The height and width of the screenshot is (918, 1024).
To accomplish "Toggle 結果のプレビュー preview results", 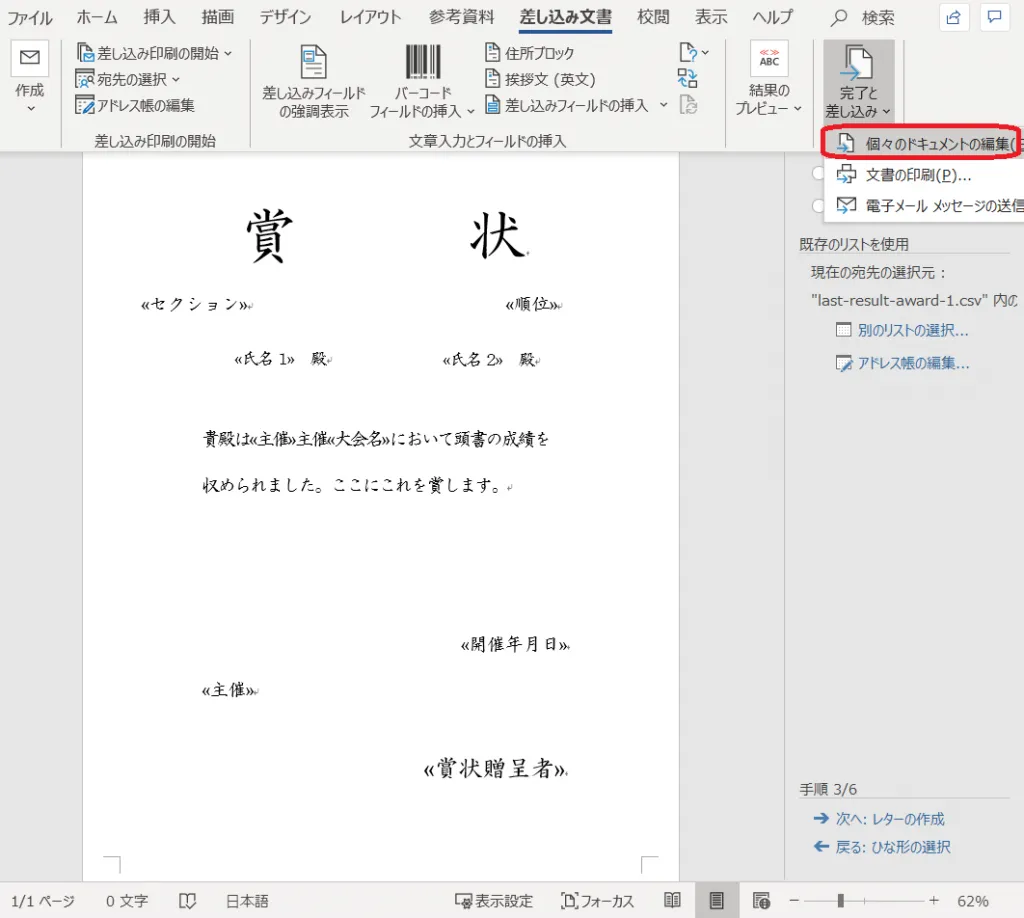I will tap(769, 80).
